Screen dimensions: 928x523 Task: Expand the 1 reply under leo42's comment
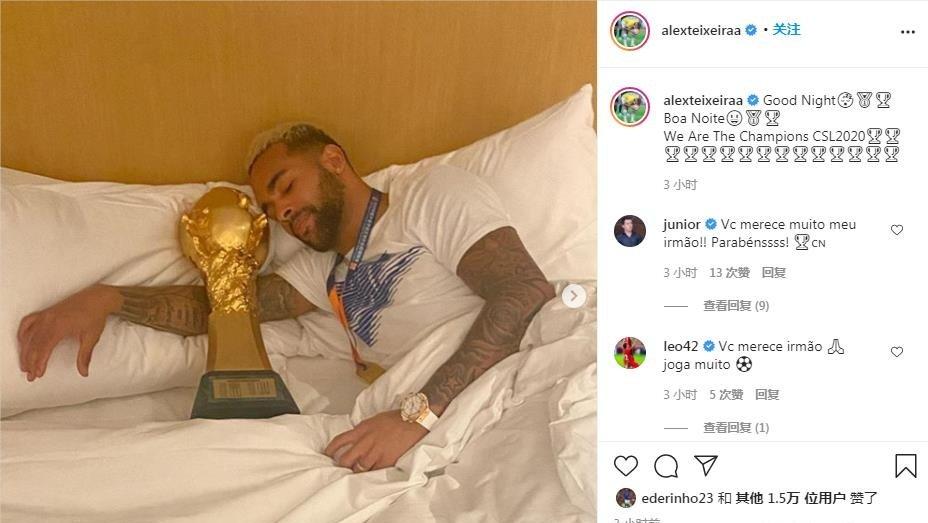click(x=736, y=428)
